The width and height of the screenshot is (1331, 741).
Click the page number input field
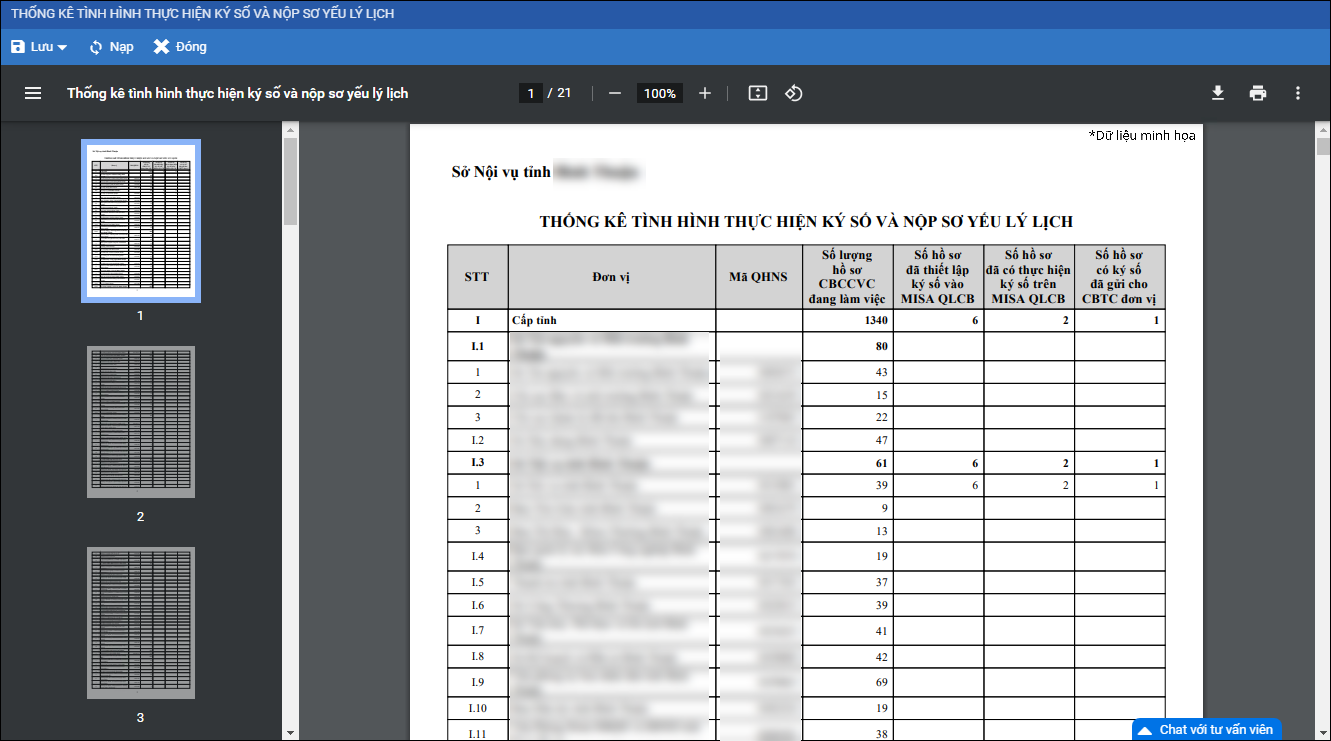point(530,93)
